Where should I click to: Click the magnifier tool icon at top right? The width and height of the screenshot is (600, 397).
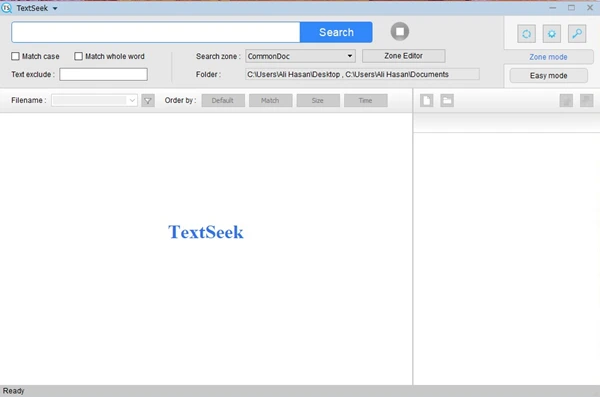[577, 34]
